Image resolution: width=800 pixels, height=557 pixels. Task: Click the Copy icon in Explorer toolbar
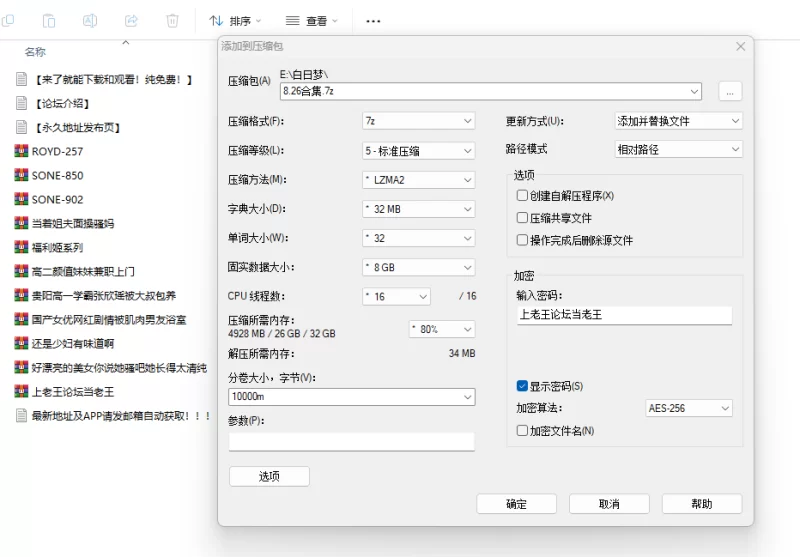tap(8, 20)
